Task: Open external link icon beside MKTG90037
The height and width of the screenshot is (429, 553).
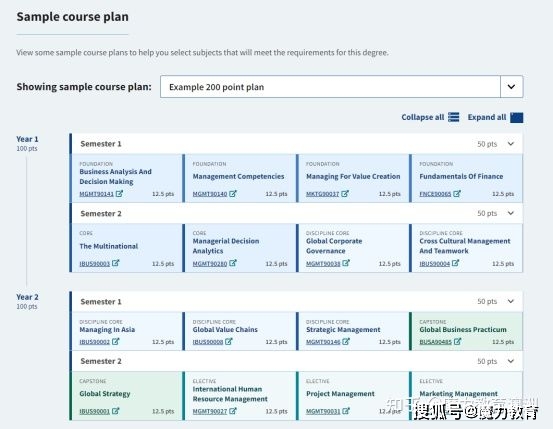Action: [345, 193]
